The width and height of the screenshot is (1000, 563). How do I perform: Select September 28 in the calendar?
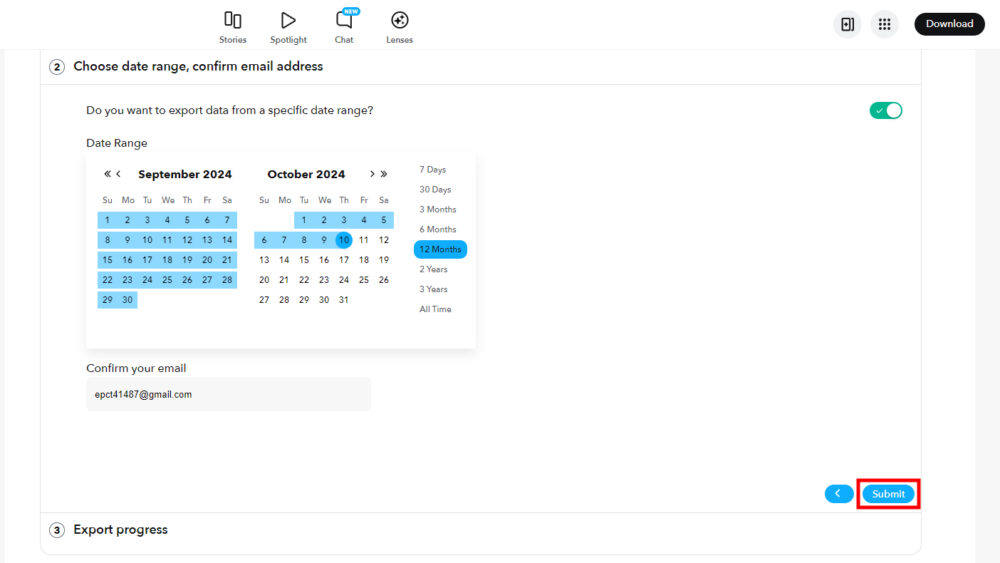(x=227, y=279)
